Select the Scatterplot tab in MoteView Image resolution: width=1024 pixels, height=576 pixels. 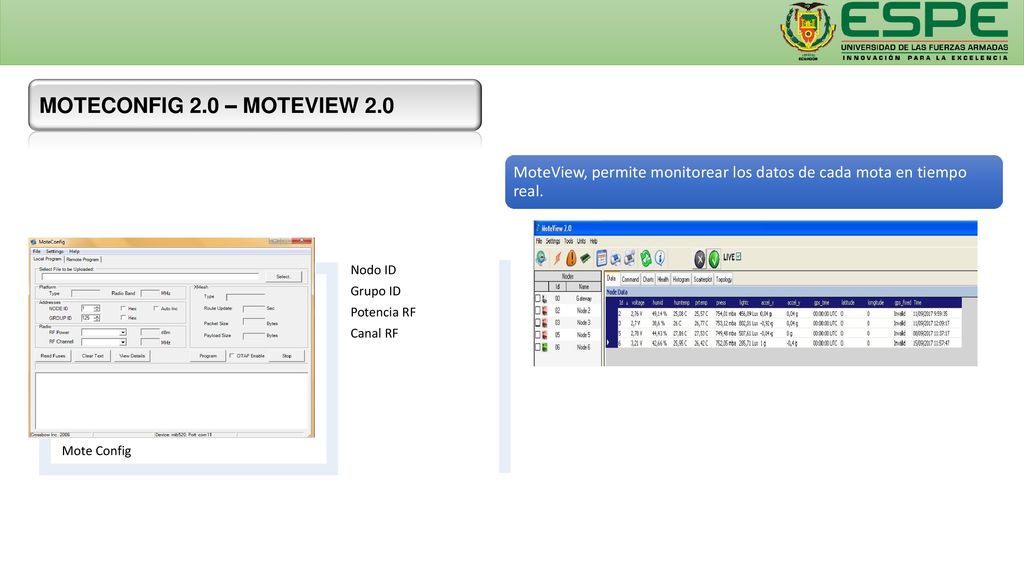coord(703,279)
